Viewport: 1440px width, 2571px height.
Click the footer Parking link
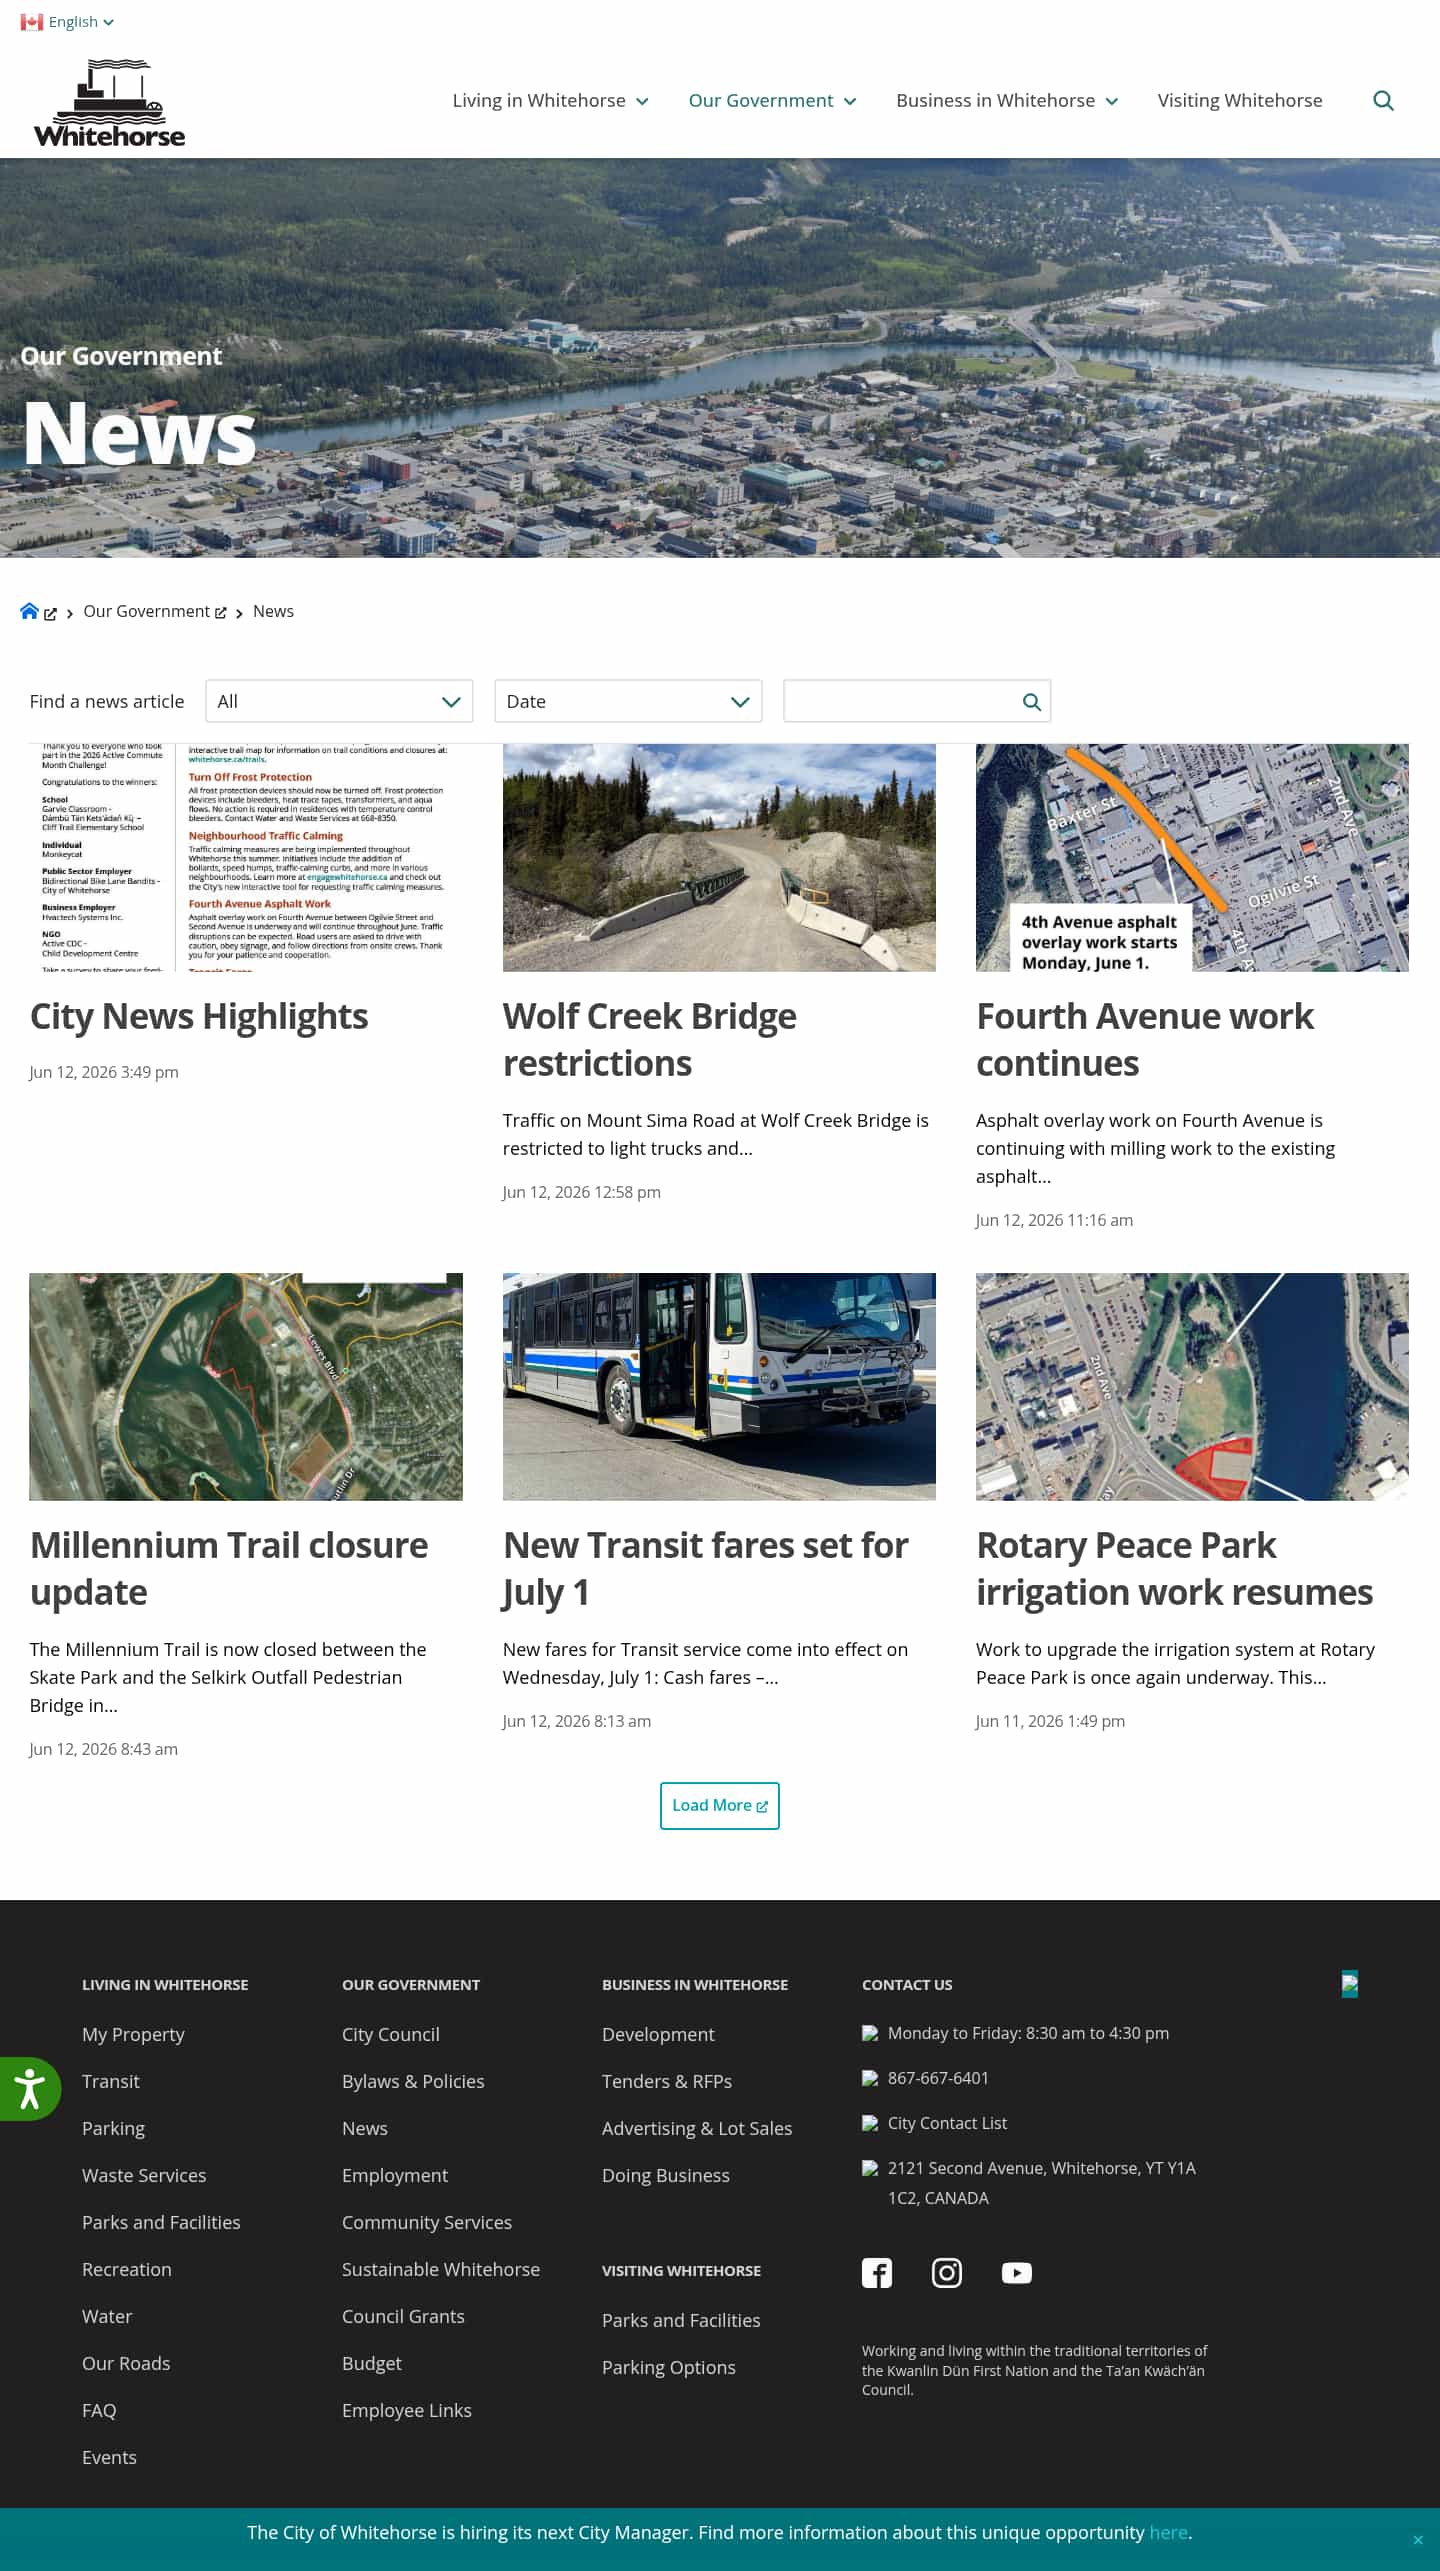click(x=113, y=2128)
